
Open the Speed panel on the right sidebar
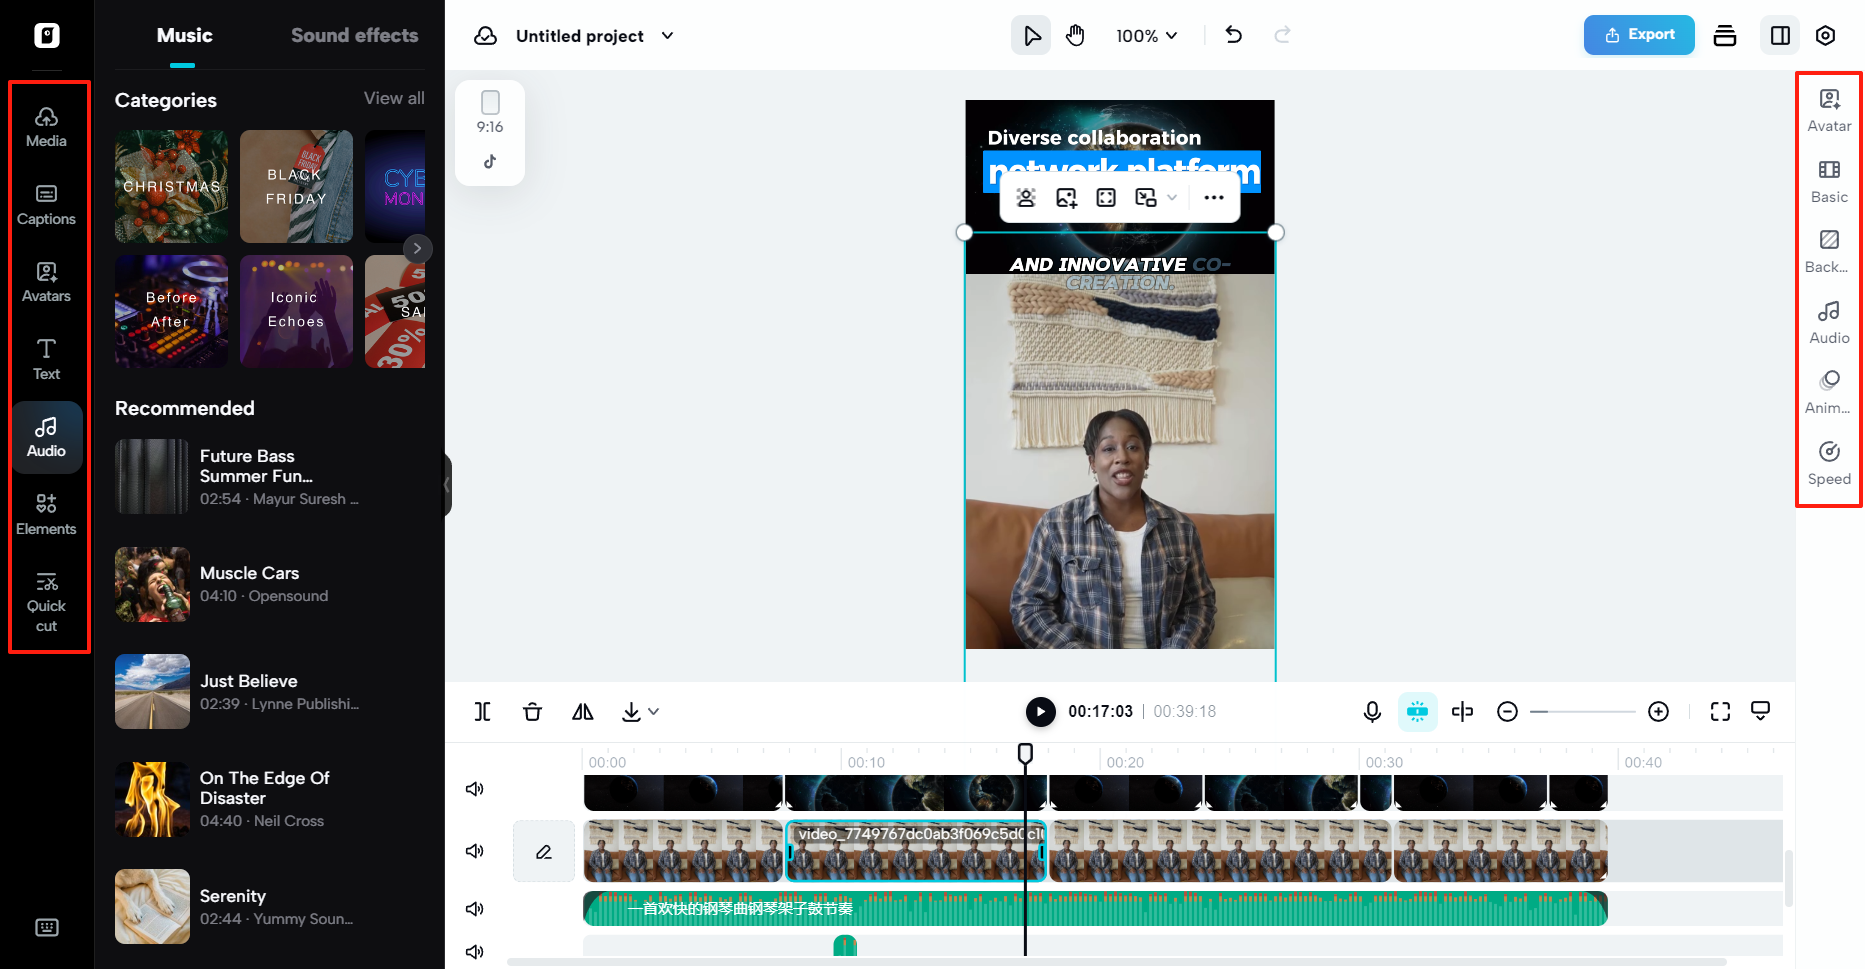1828,463
